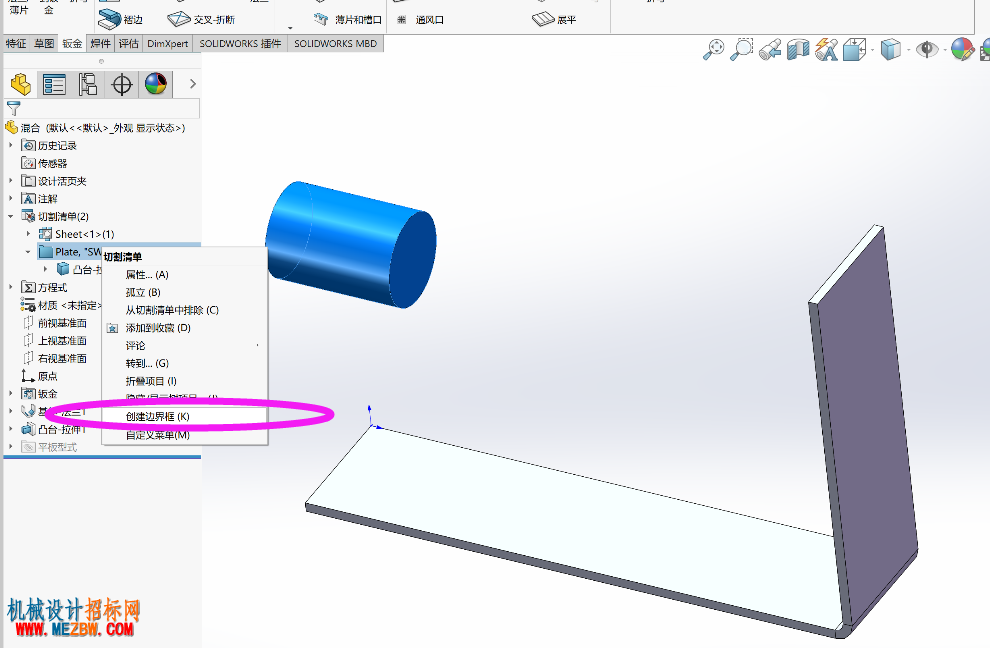Select 材质 <未指定> item

(61, 305)
